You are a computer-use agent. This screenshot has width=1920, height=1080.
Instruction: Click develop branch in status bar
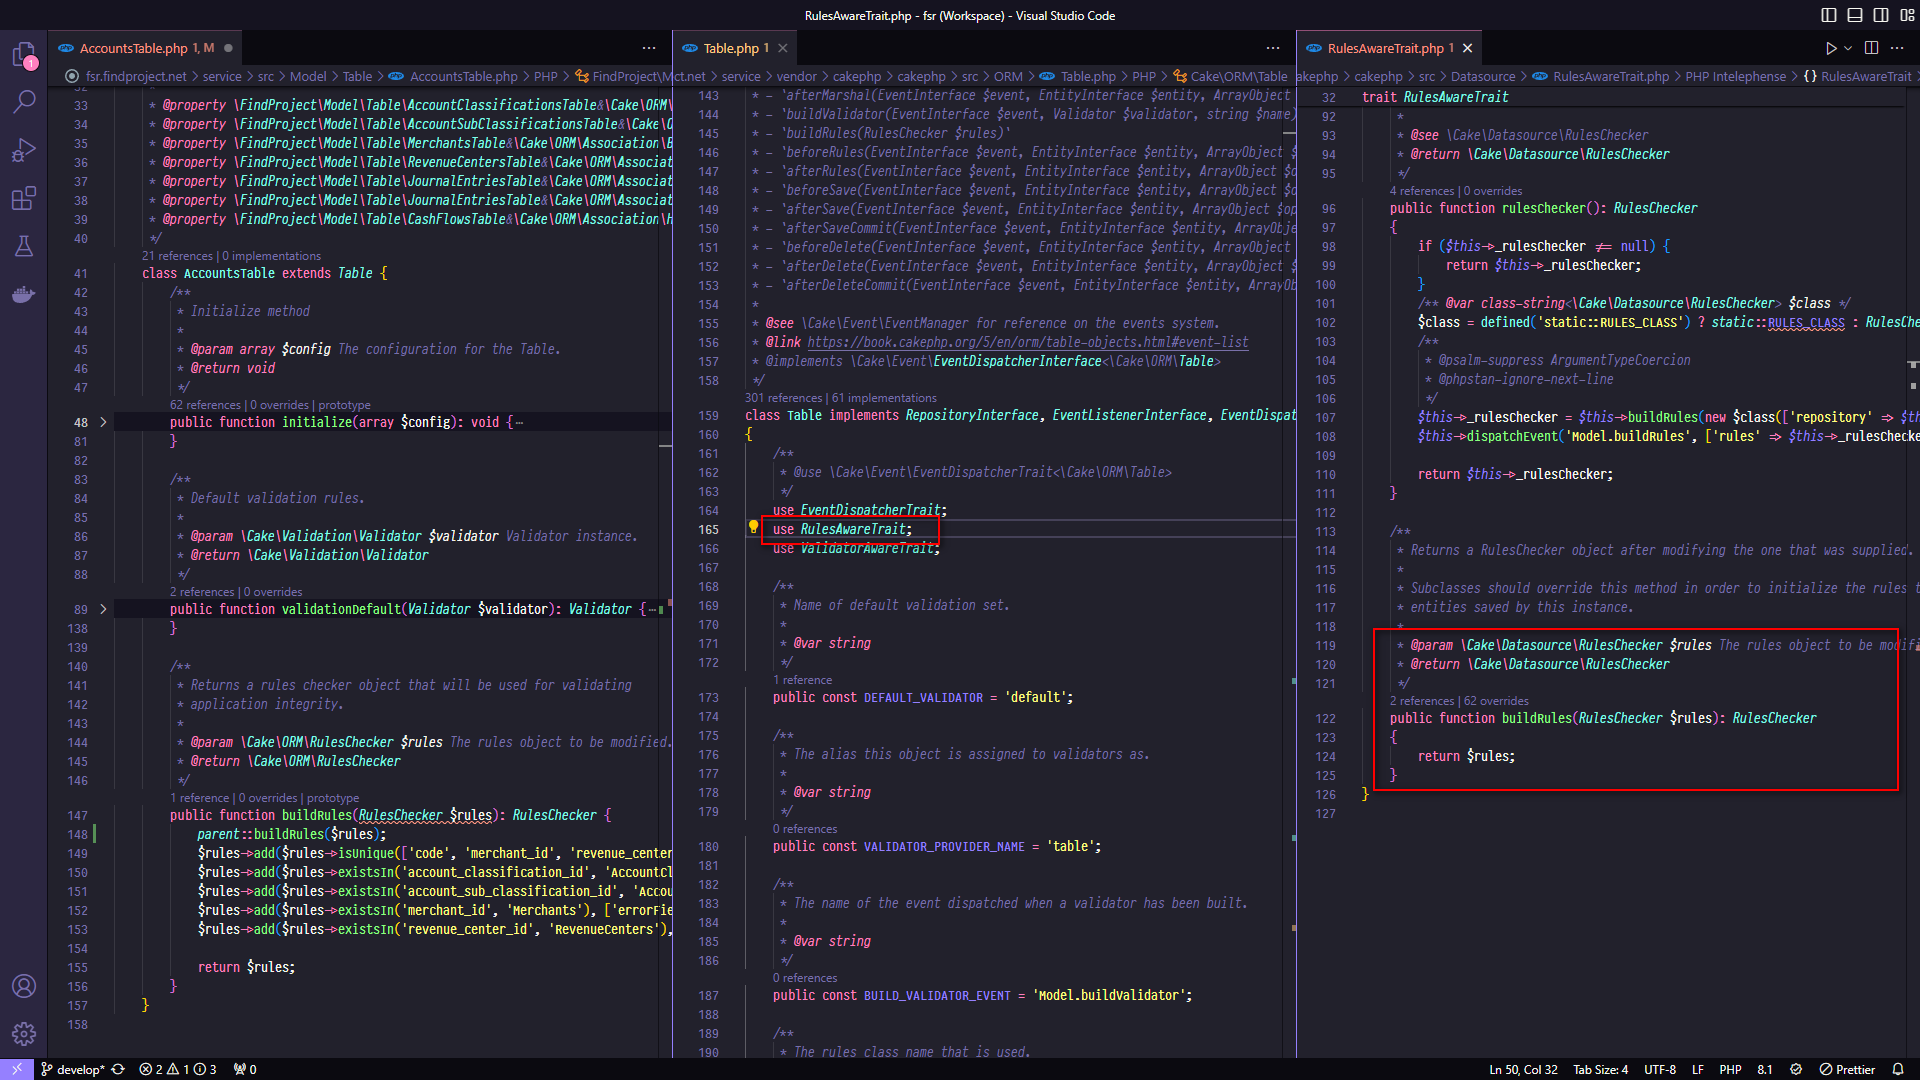[x=79, y=1069]
